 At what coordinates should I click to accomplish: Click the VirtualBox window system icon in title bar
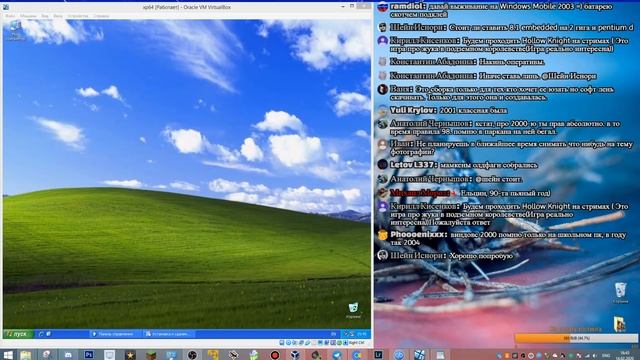6,7
